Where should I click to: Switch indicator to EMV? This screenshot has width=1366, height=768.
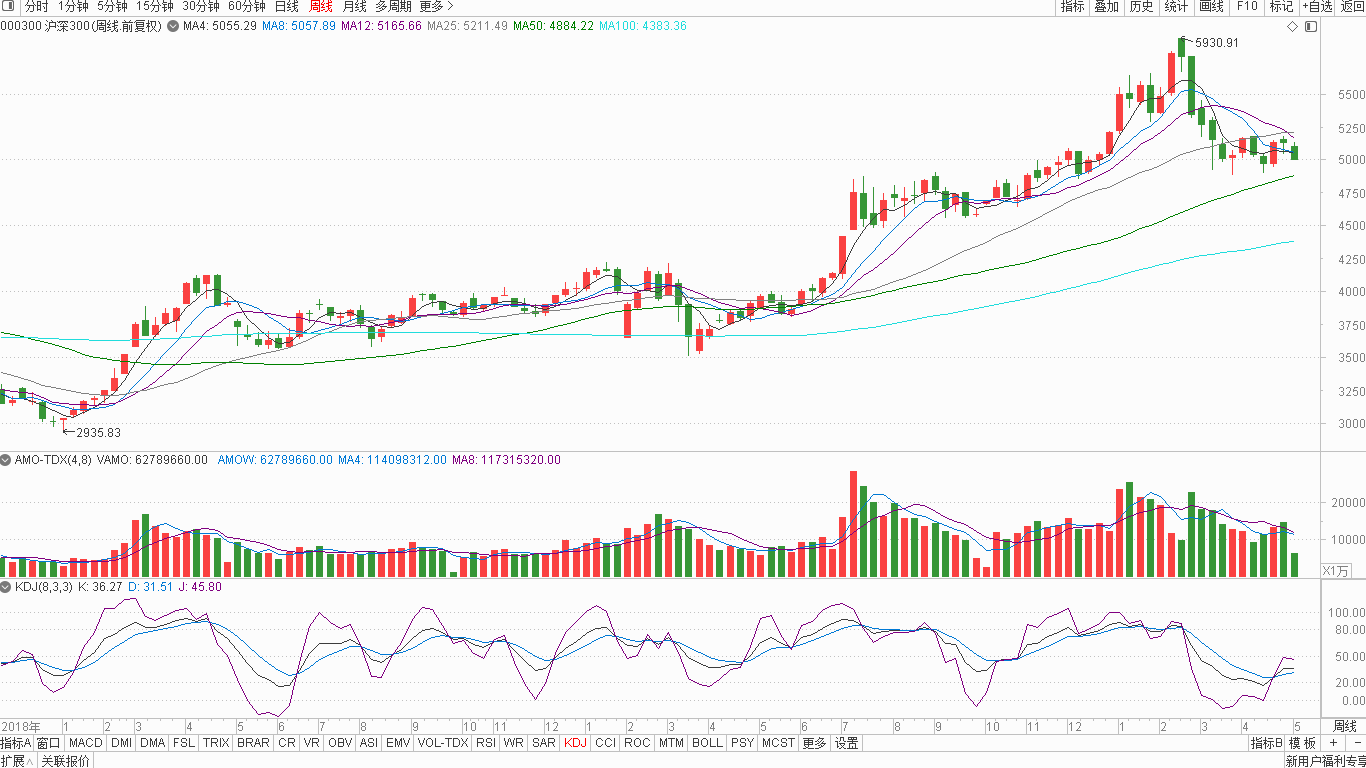click(x=398, y=743)
